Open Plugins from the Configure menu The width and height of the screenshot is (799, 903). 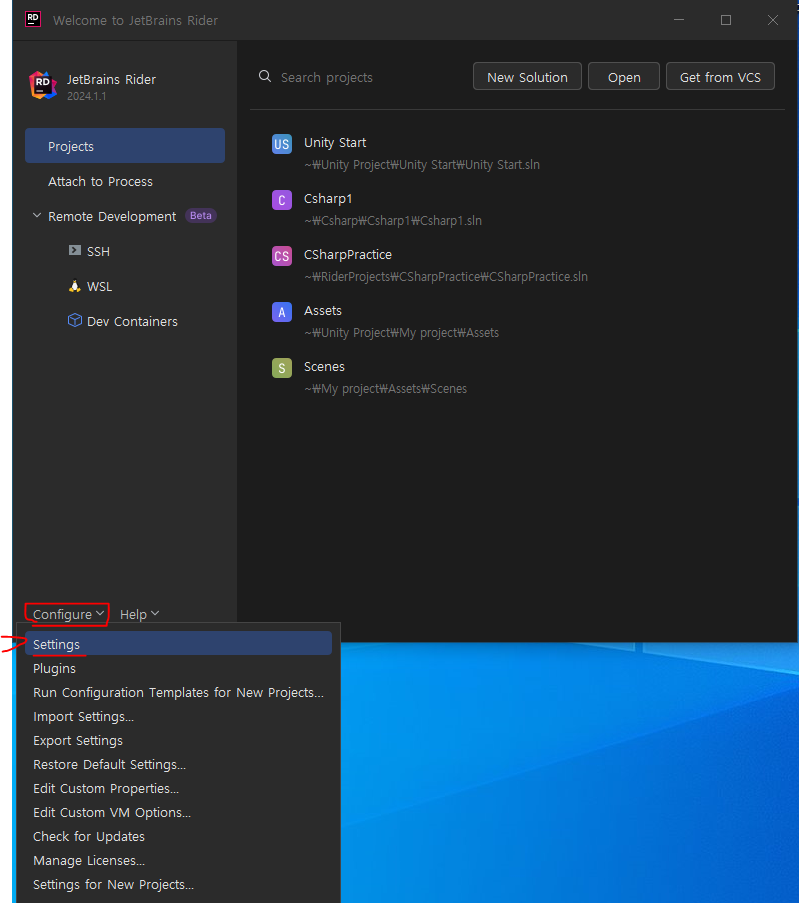click(x=179, y=668)
